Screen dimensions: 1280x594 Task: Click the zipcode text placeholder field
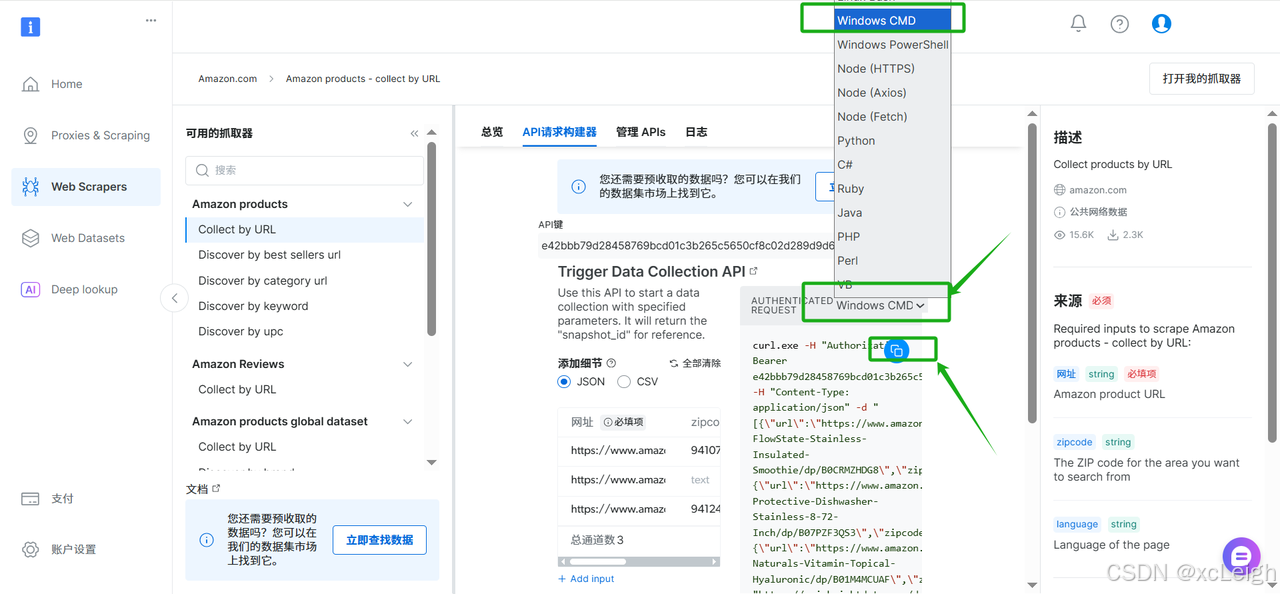click(x=700, y=480)
